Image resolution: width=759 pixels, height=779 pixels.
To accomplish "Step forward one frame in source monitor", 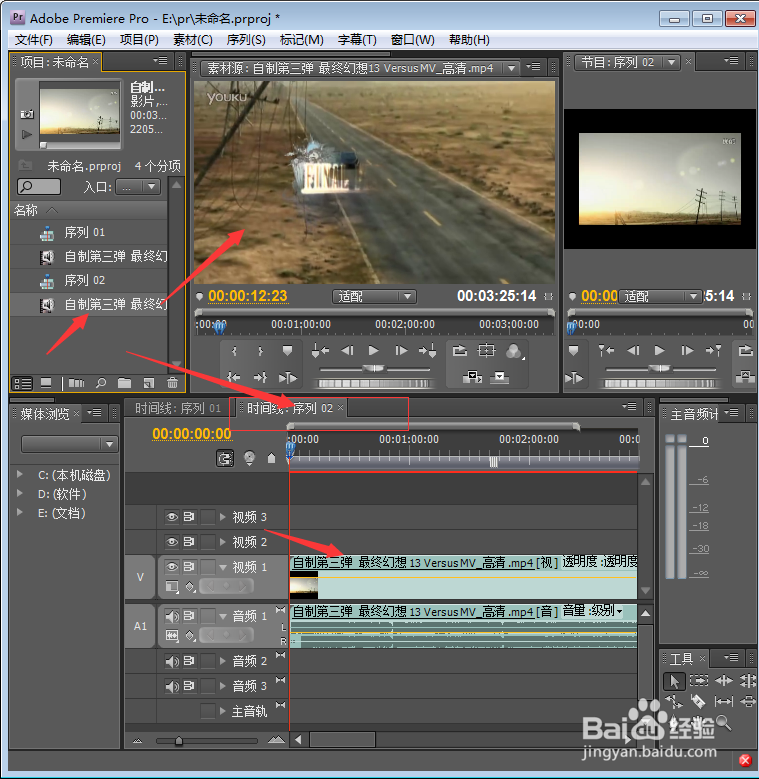I will pyautogui.click(x=401, y=351).
